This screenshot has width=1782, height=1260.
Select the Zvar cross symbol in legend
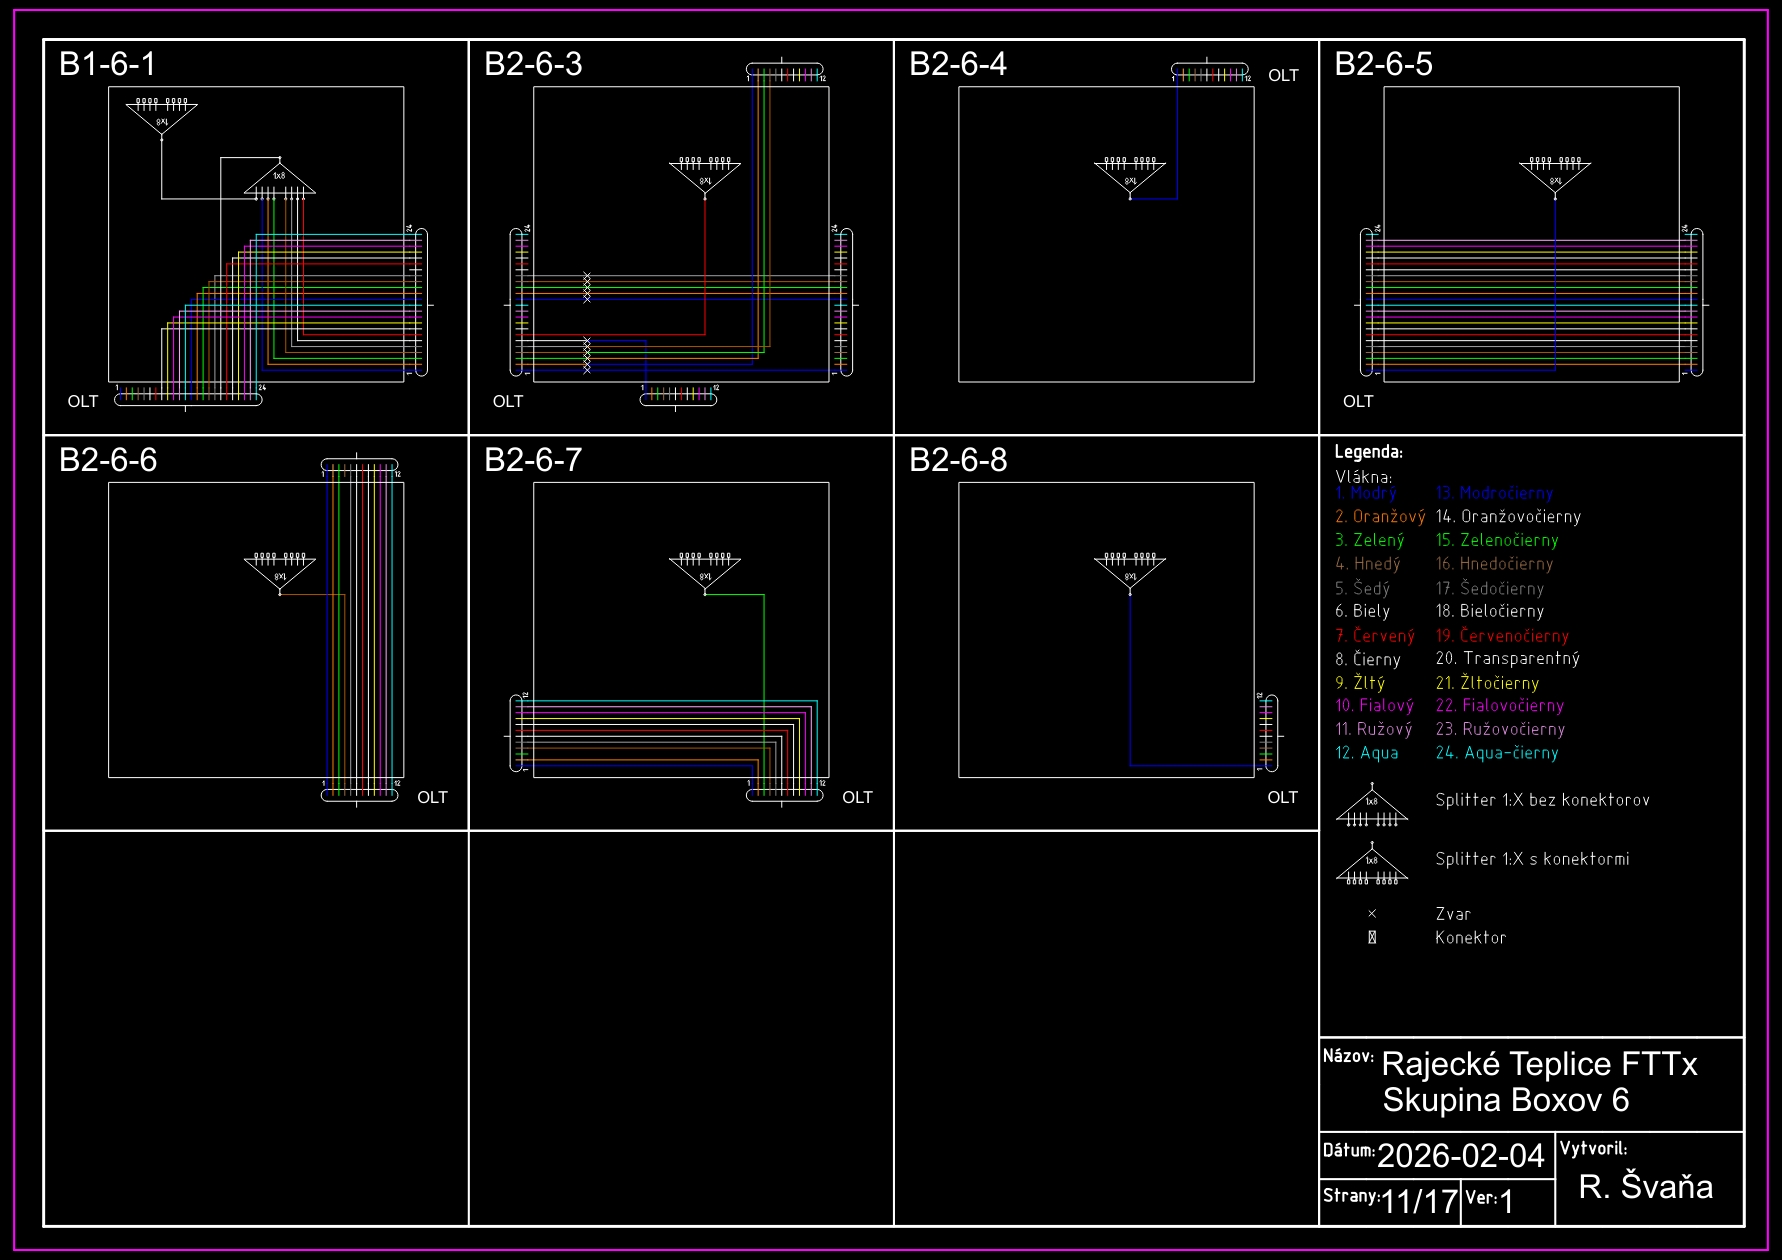(1372, 914)
